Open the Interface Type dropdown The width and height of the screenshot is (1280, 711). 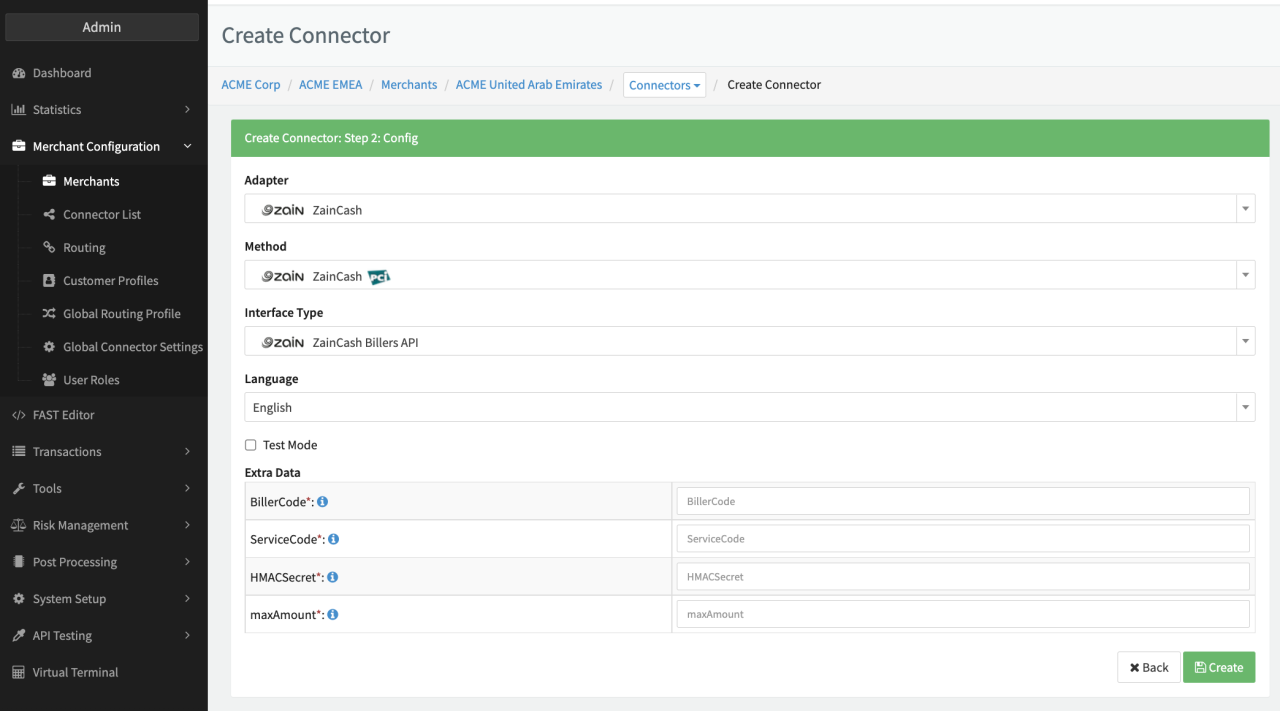749,342
